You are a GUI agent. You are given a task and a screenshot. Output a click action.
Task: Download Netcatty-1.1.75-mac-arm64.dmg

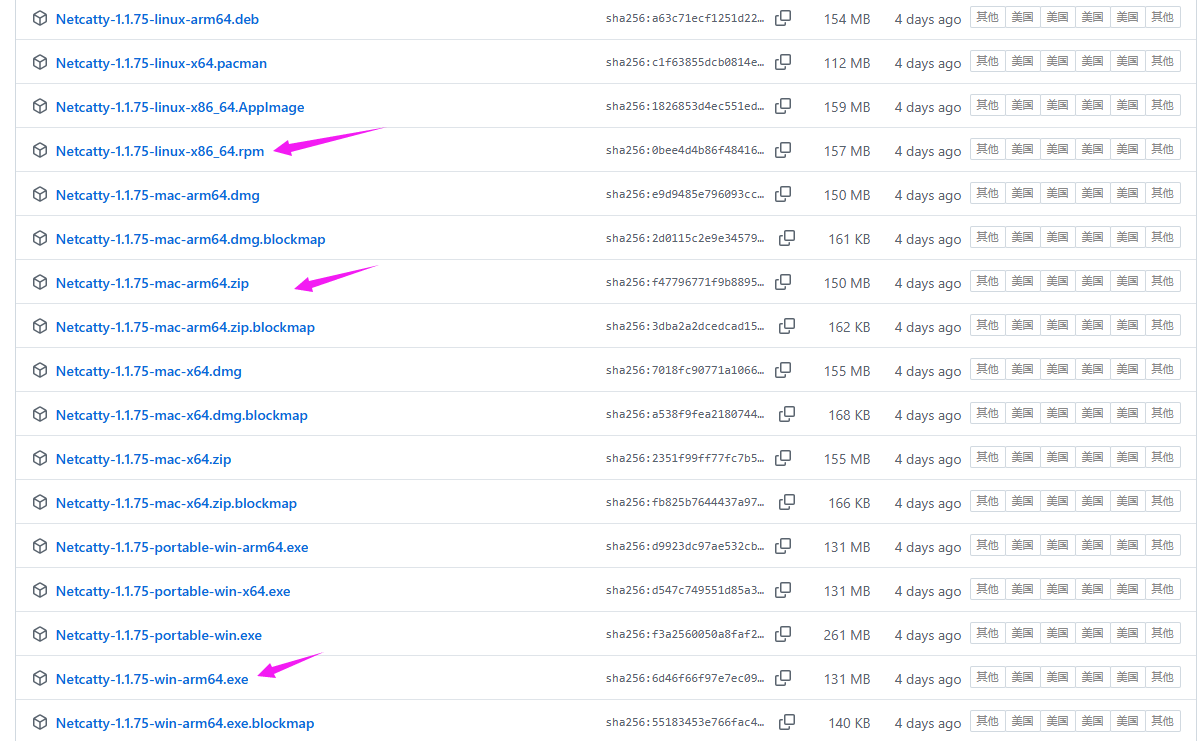(x=157, y=196)
